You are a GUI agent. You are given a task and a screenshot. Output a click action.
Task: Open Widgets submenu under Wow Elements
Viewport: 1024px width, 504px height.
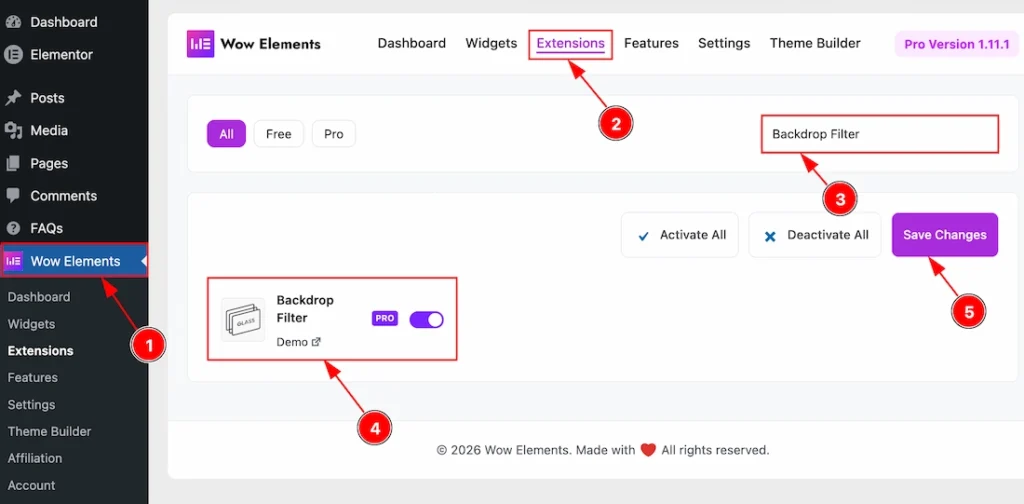pos(31,324)
